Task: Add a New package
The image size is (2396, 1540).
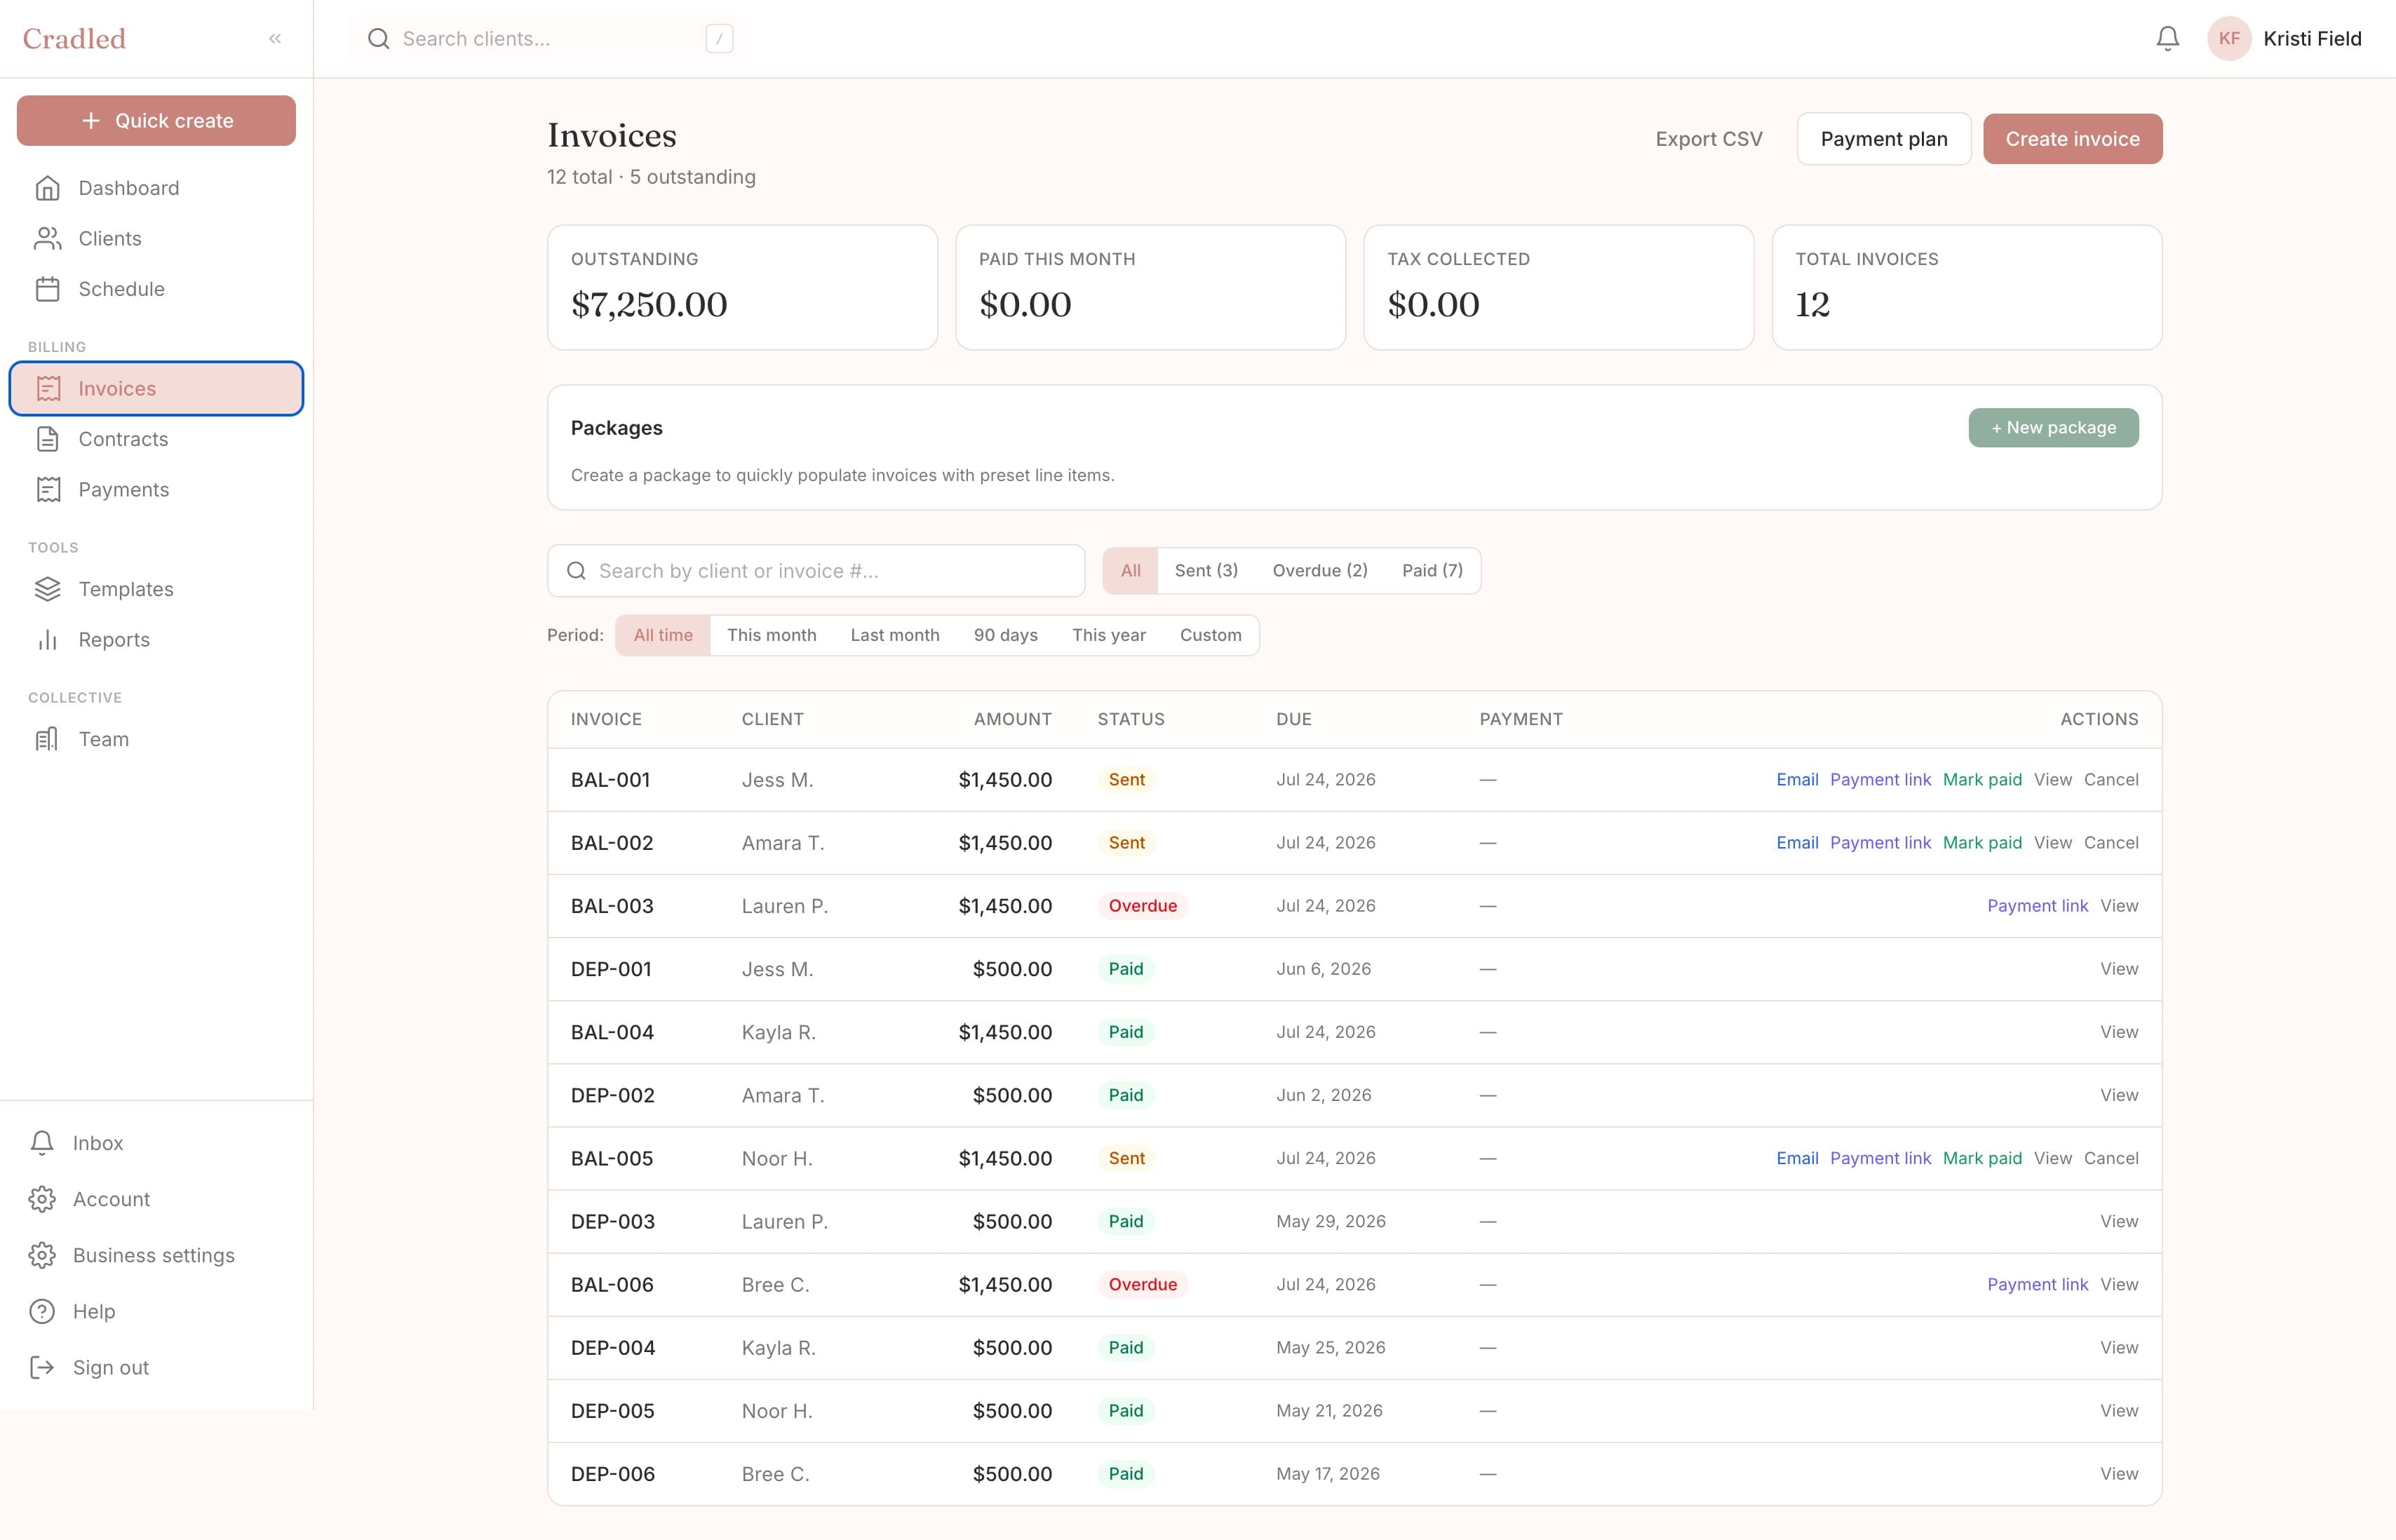Action: (2053, 428)
